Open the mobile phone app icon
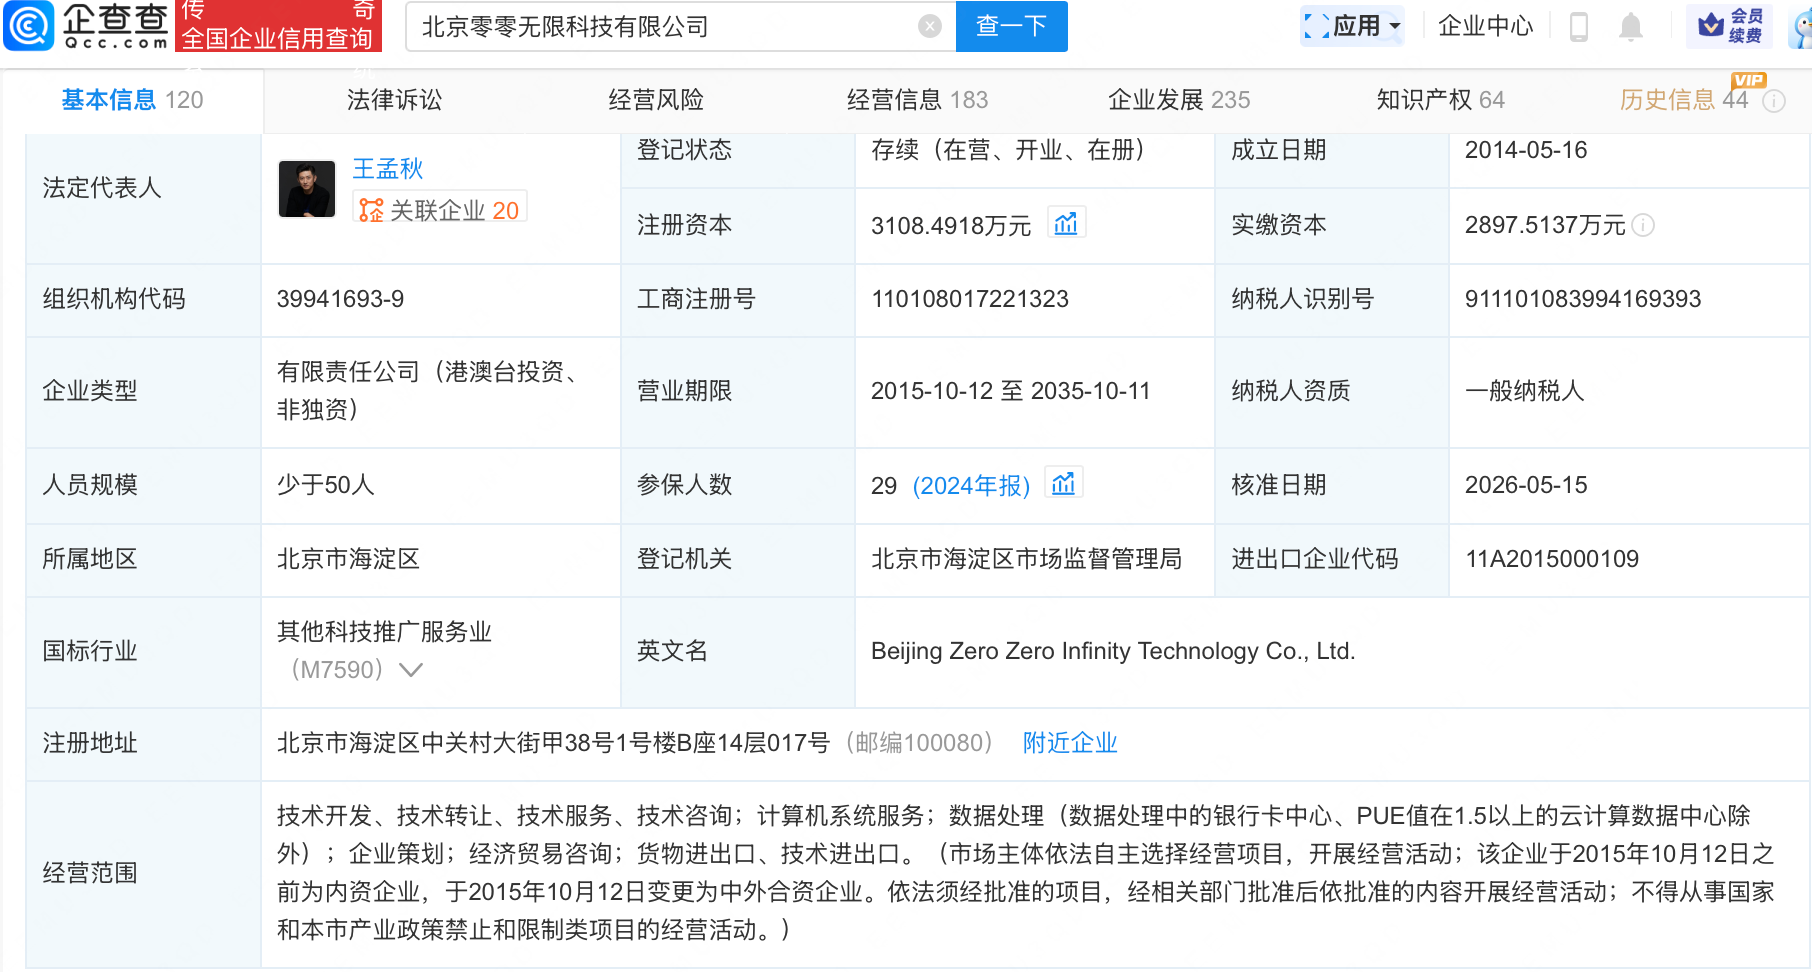The height and width of the screenshot is (972, 1812). tap(1579, 27)
